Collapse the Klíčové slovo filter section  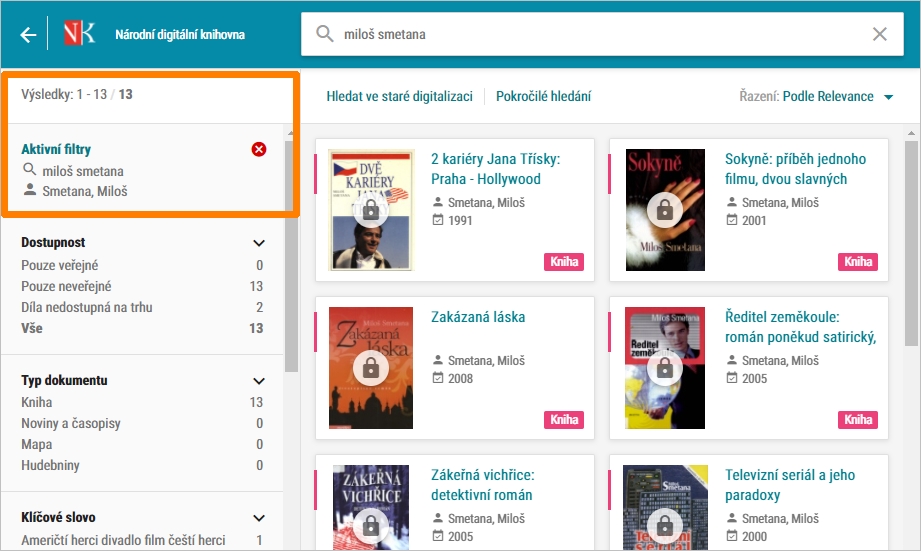point(258,518)
